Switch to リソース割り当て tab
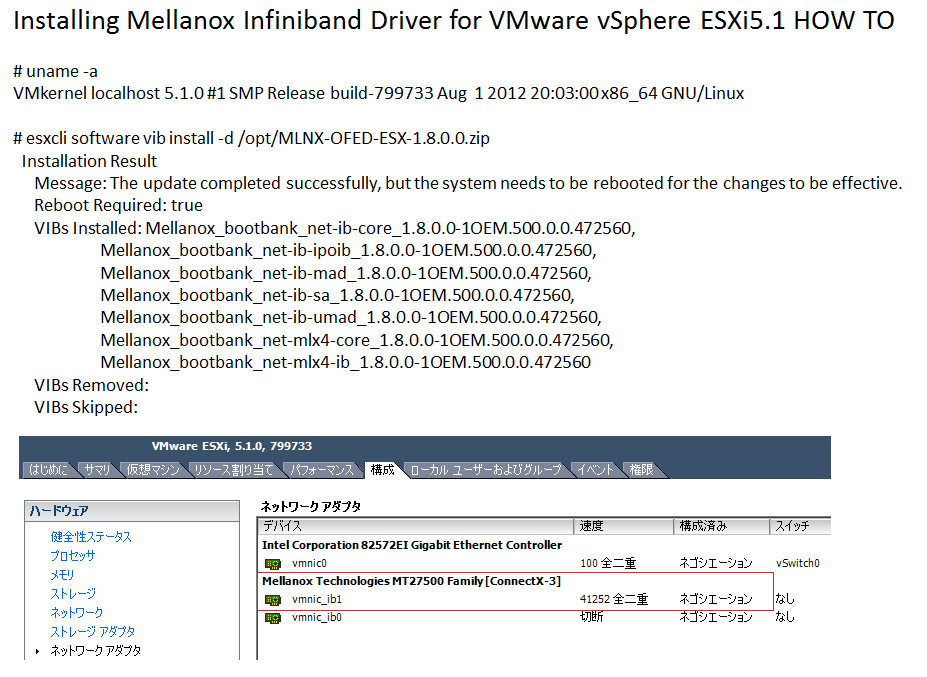The width and height of the screenshot is (927, 677). click(234, 469)
